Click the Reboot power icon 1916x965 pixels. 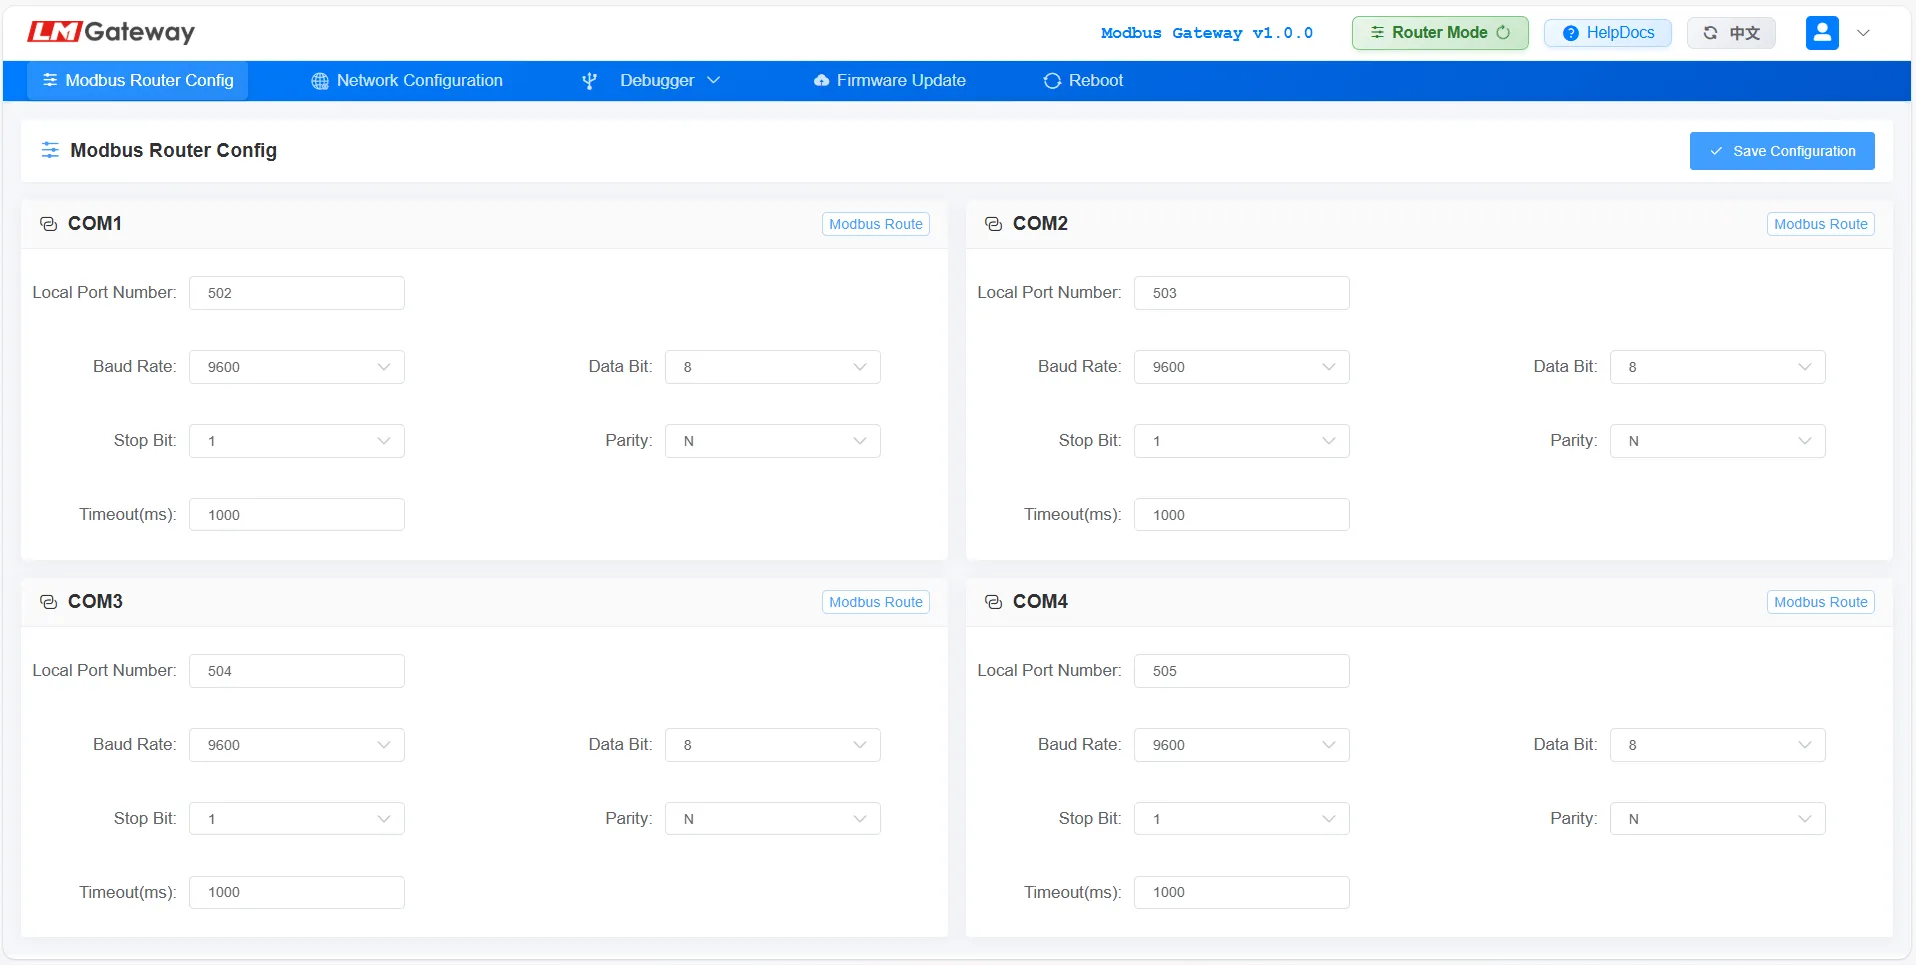(1052, 81)
